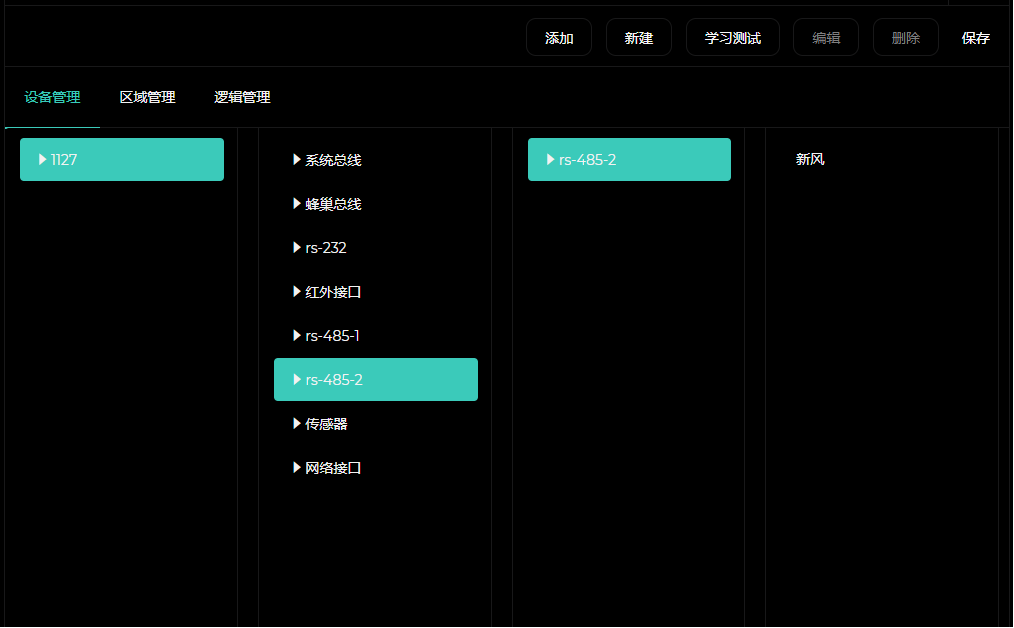This screenshot has height=628, width=1014.
Task: Expand the arrow beside 系统总线
Action: (296, 159)
